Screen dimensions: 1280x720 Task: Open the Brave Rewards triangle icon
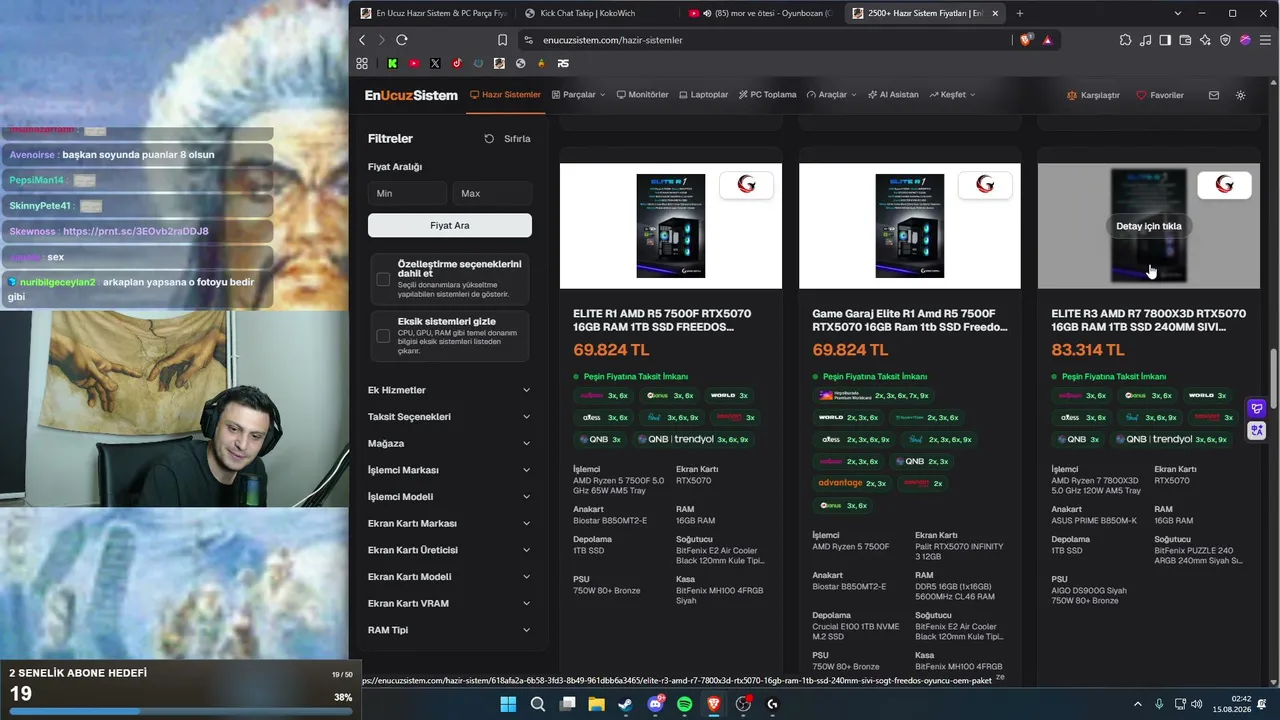click(x=1047, y=40)
